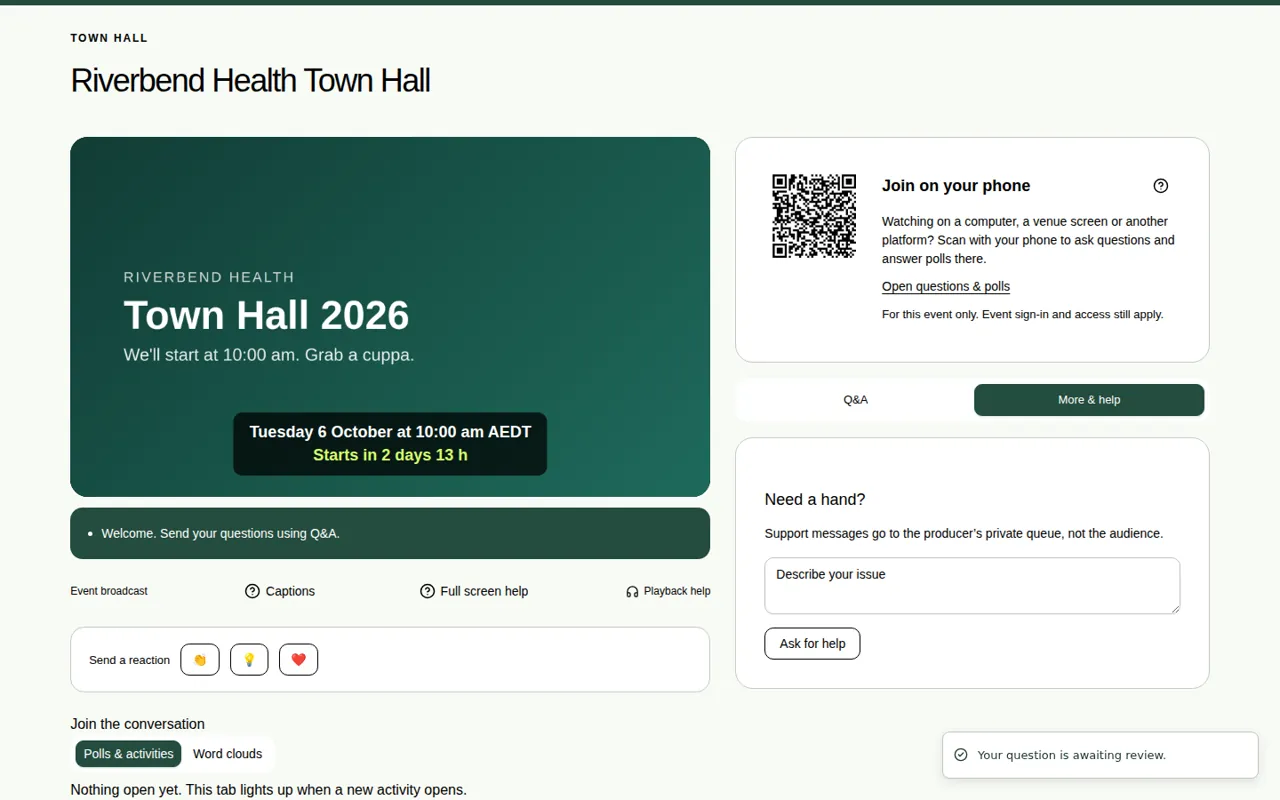Select the More & help tab
The width and height of the screenshot is (1280, 800).
pyautogui.click(x=1089, y=400)
